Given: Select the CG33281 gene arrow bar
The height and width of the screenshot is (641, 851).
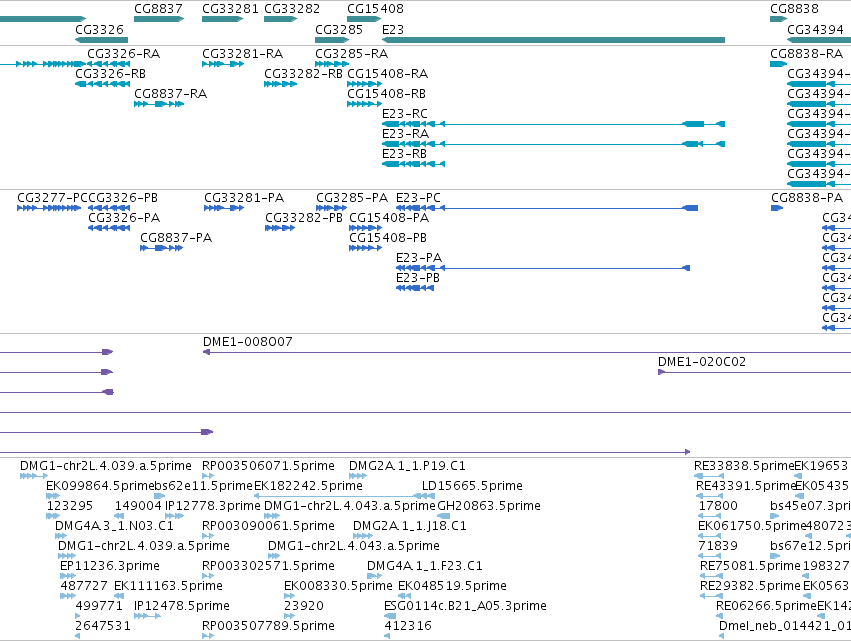Looking at the screenshot, I should [x=223, y=19].
